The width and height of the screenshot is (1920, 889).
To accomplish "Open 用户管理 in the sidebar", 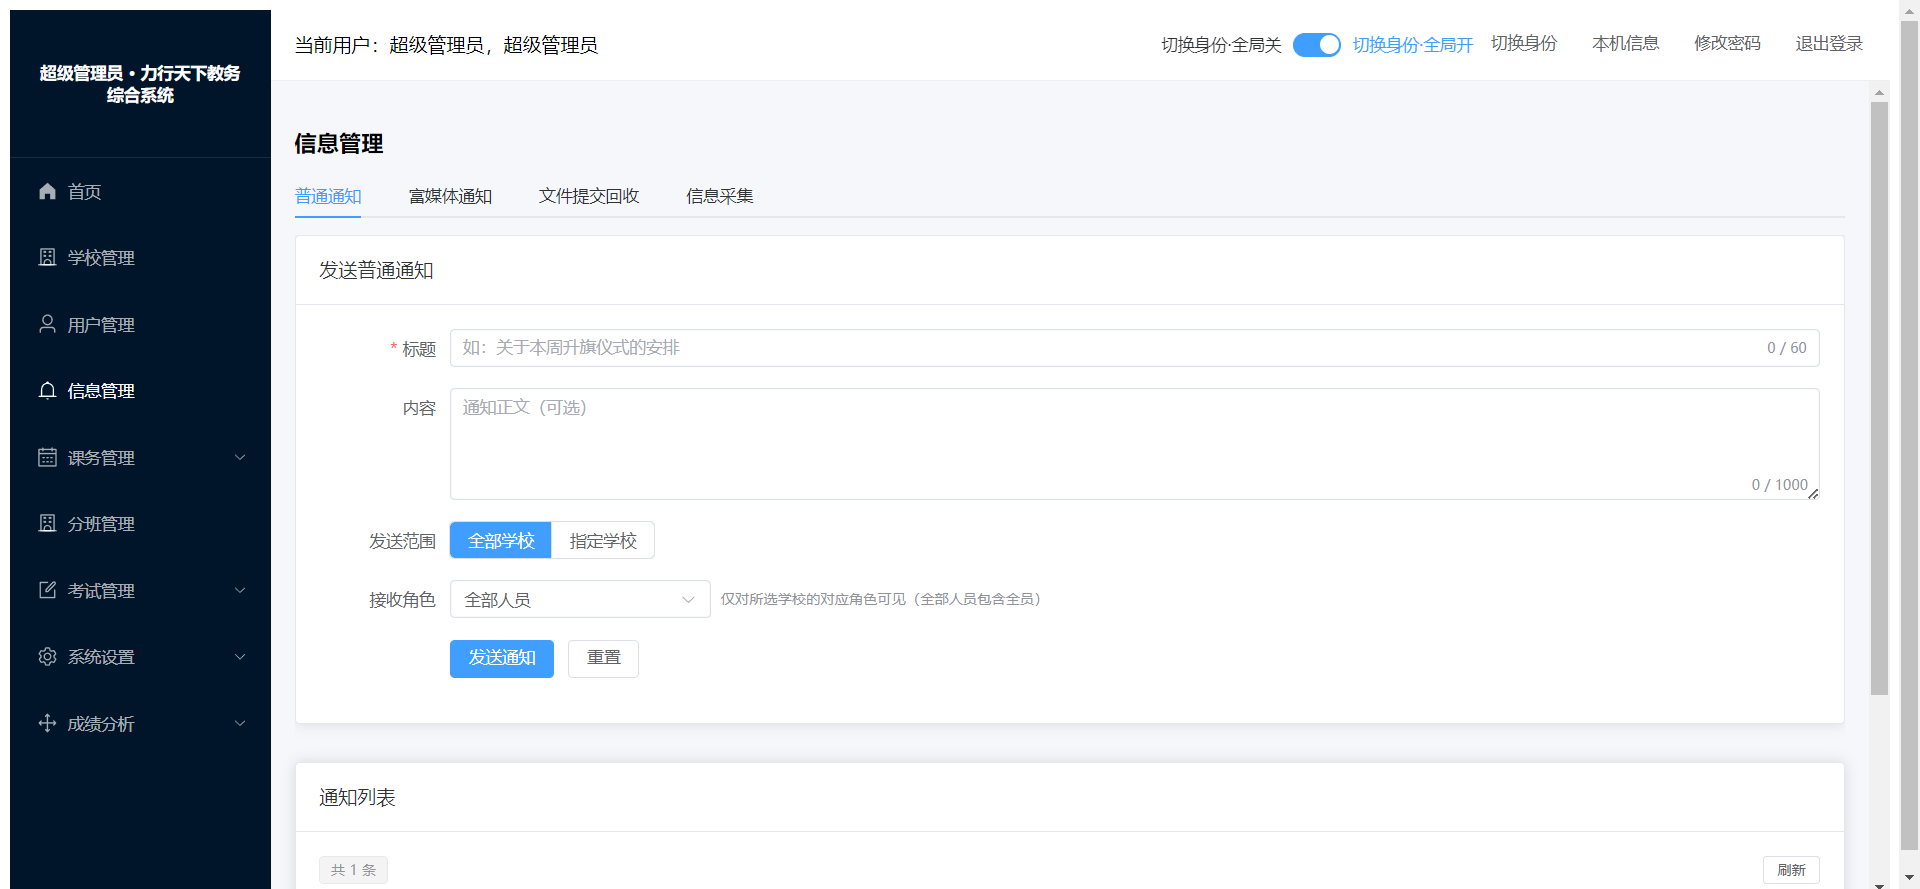I will (140, 324).
